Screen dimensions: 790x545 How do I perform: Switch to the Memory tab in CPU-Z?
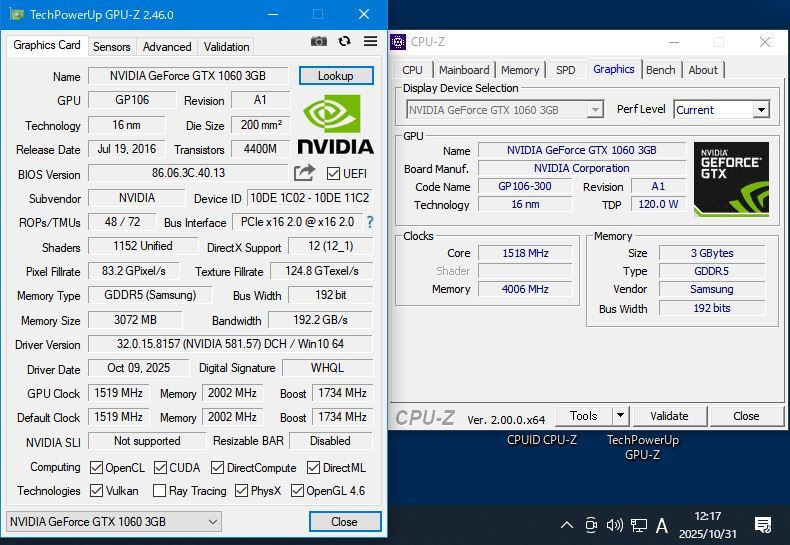tap(520, 70)
